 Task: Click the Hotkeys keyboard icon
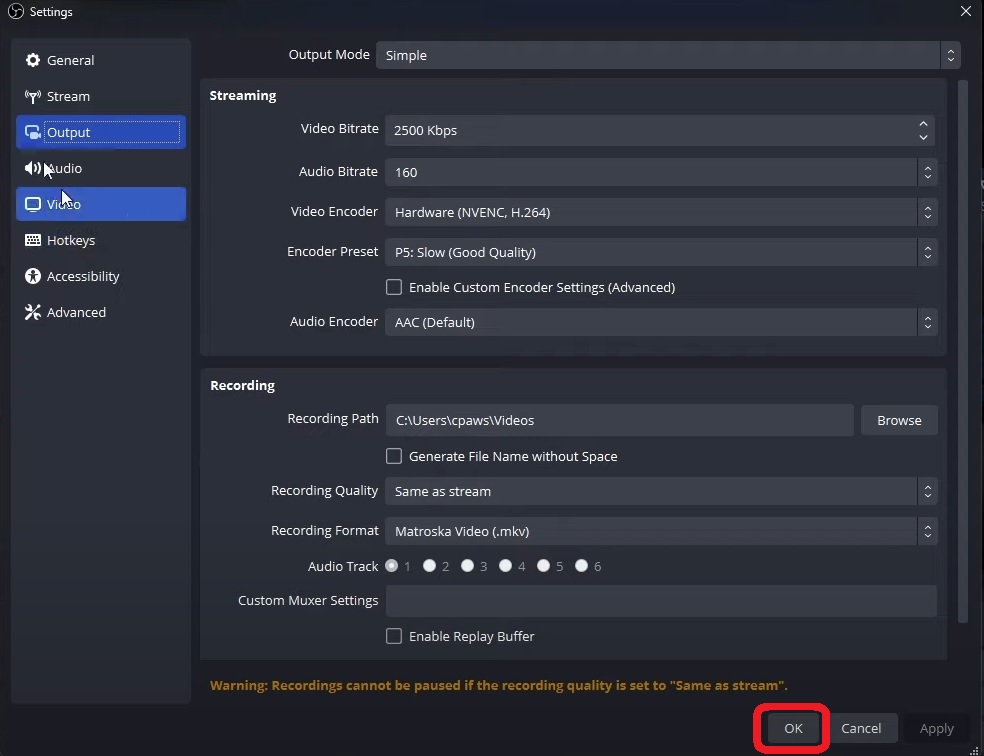click(33, 240)
